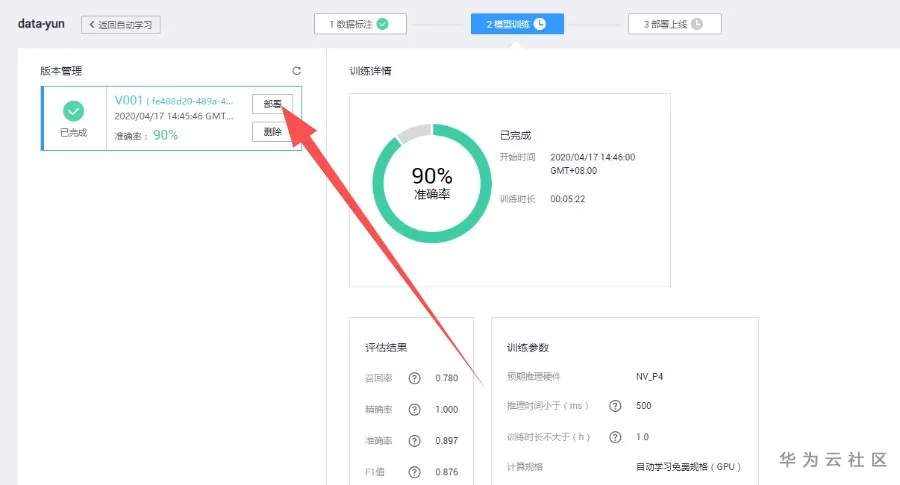This screenshot has height=485, width=900.
Task: Click green check icon in step 1 数据标注
Action: pyautogui.click(x=382, y=24)
